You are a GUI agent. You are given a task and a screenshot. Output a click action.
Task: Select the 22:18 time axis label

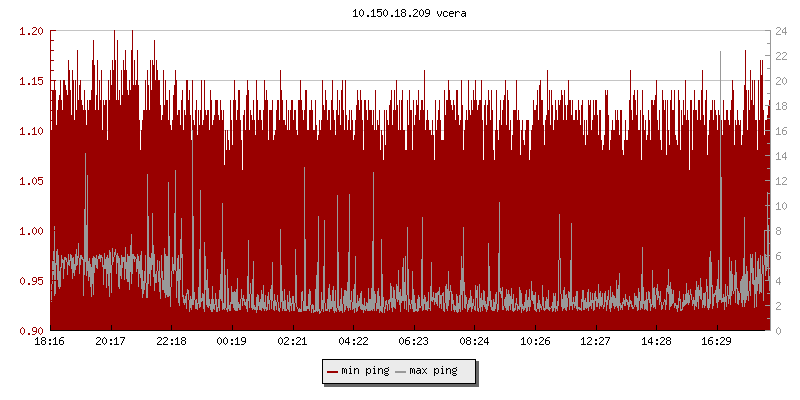click(171, 341)
